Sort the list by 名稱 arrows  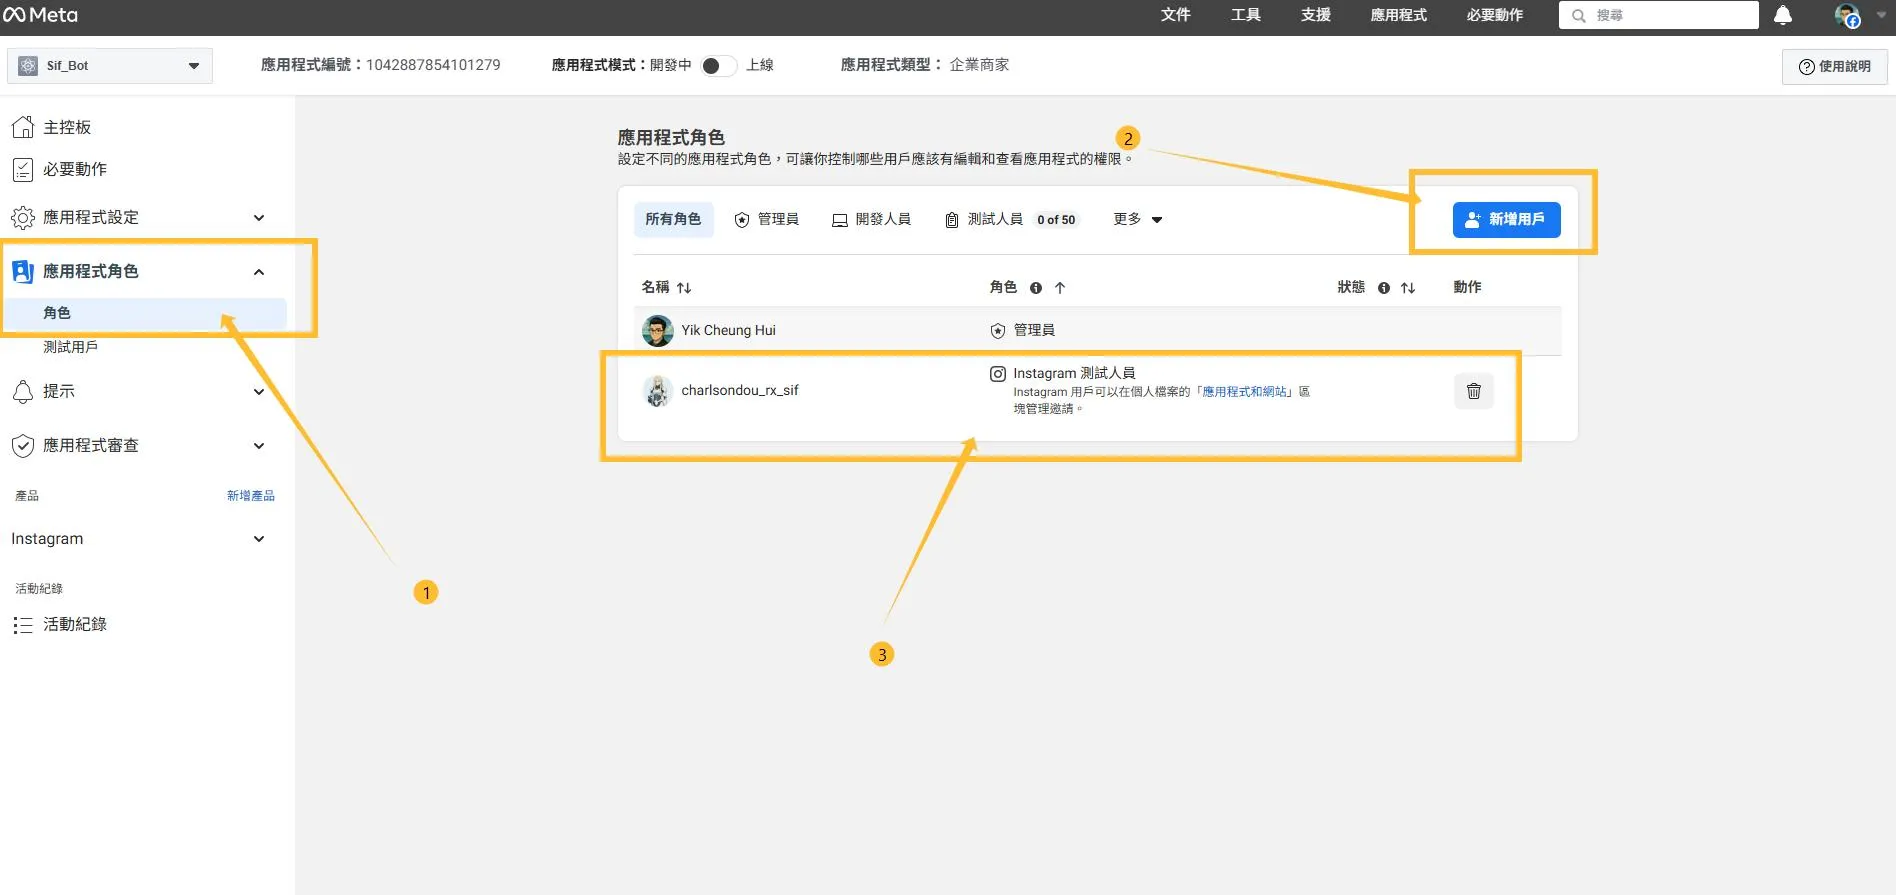684,288
